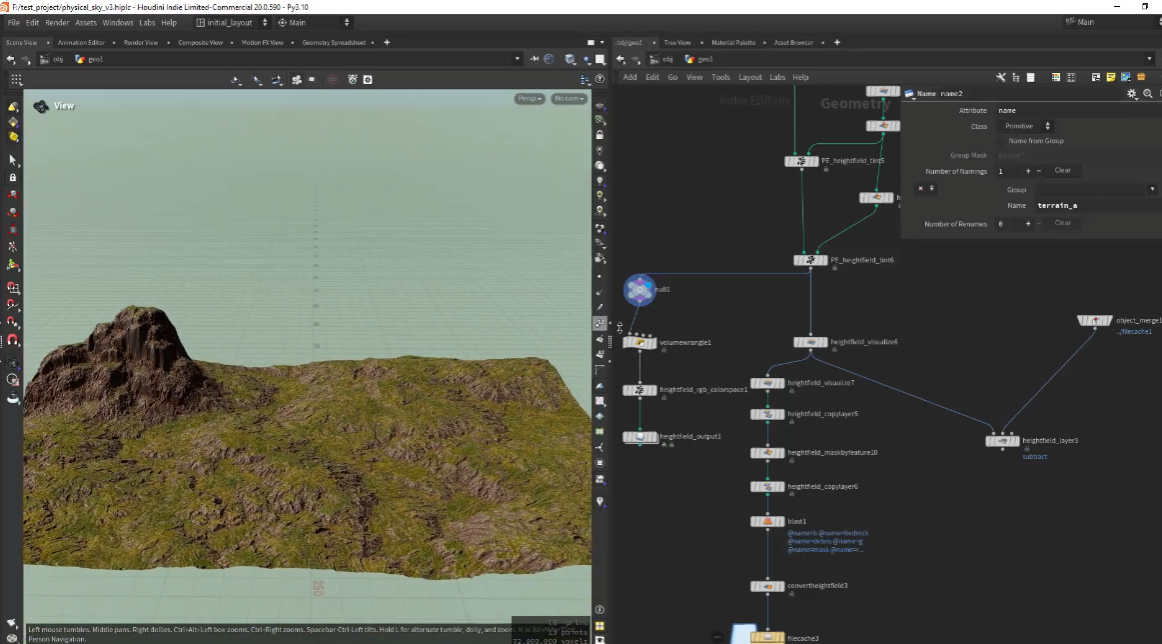This screenshot has width=1162, height=644.
Task: Select the heightfield_layer3 node
Action: pos(1002,441)
